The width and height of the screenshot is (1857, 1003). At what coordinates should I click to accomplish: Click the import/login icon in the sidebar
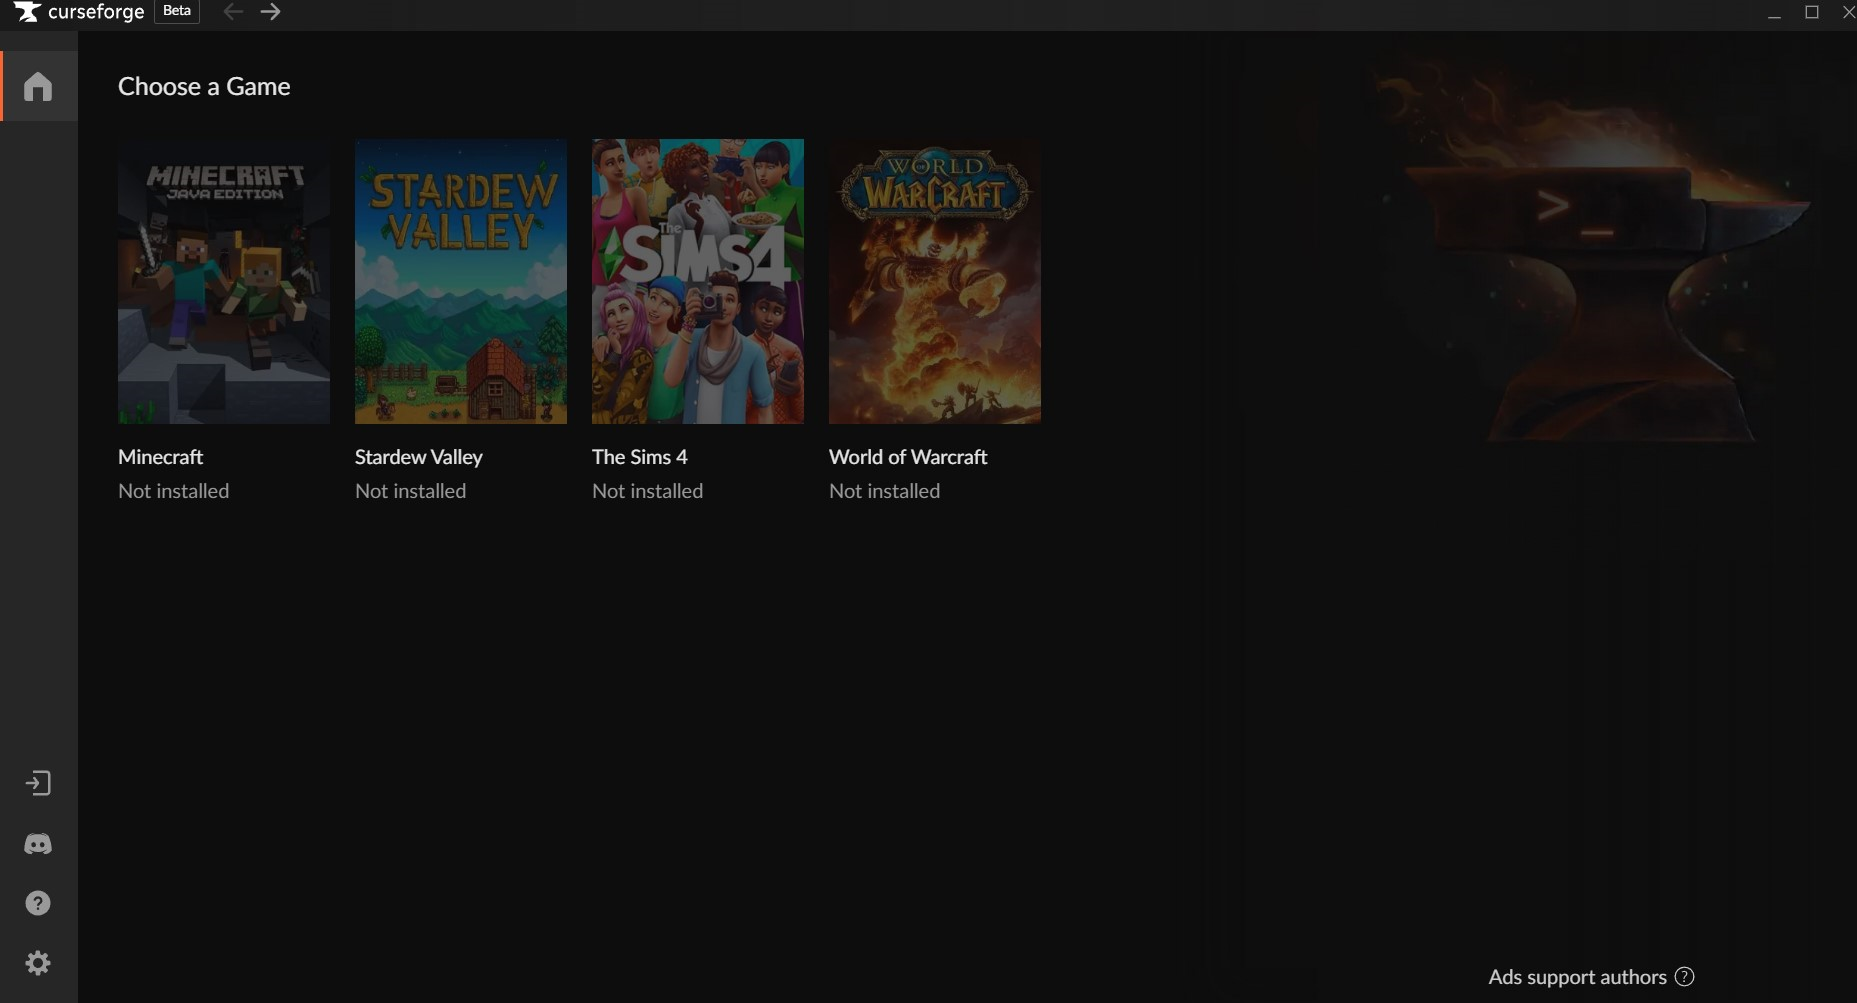[x=37, y=783]
